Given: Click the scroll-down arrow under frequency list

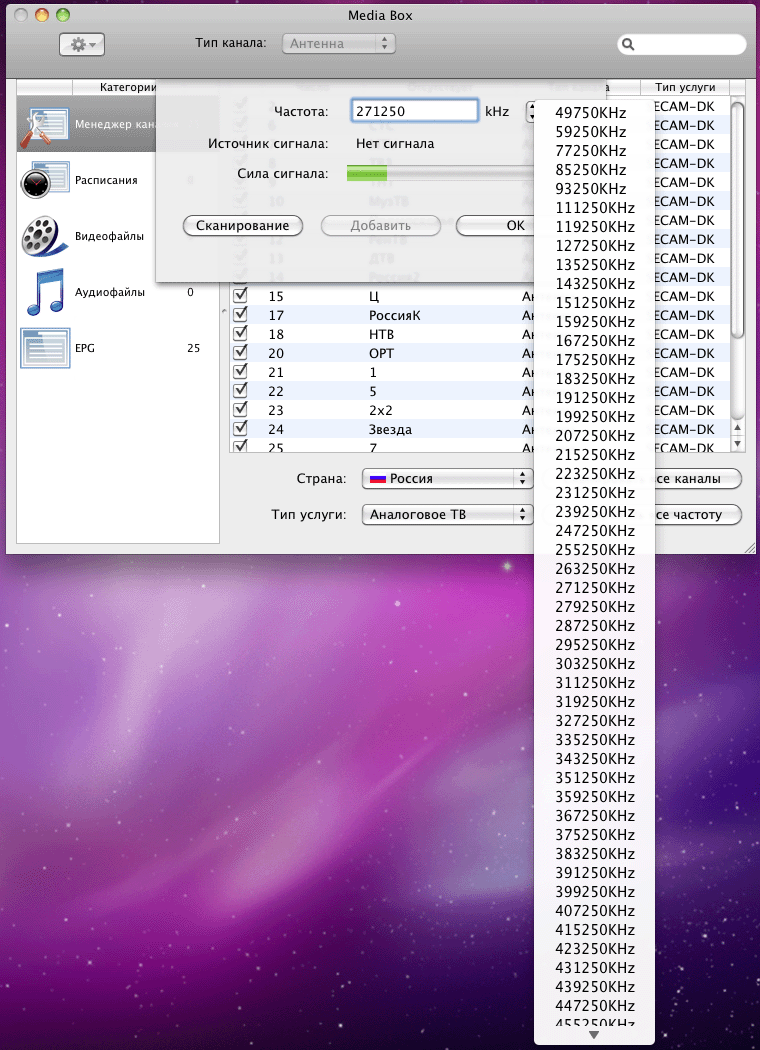Looking at the screenshot, I should [594, 1035].
